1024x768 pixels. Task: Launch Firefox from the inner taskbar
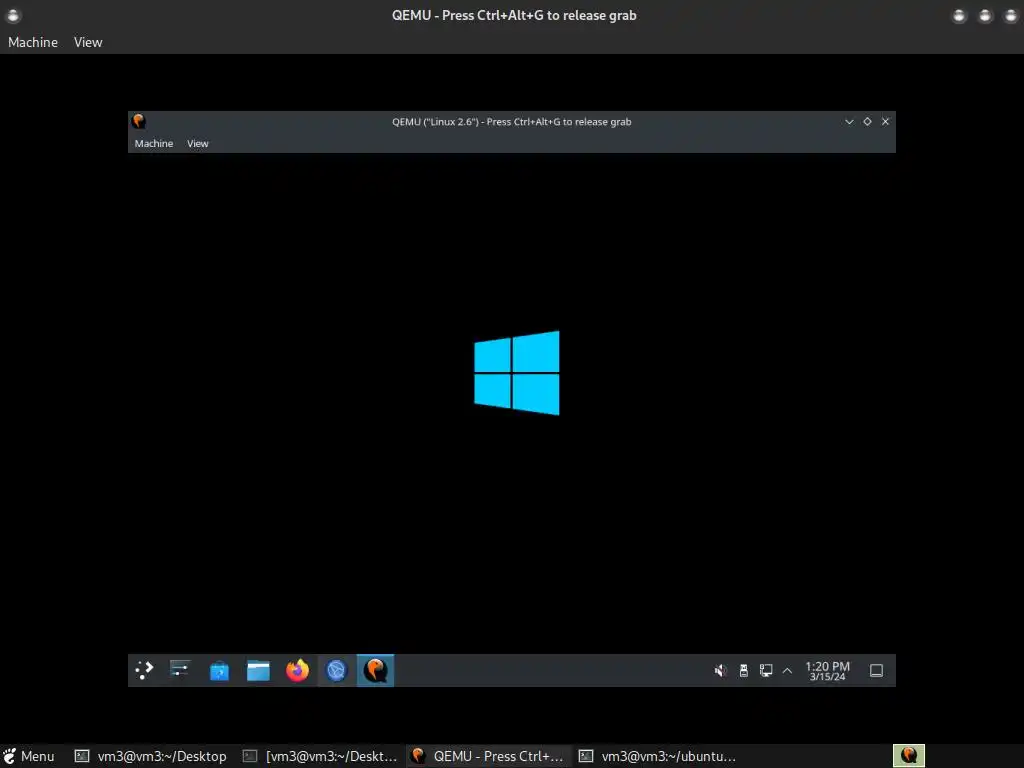click(297, 670)
